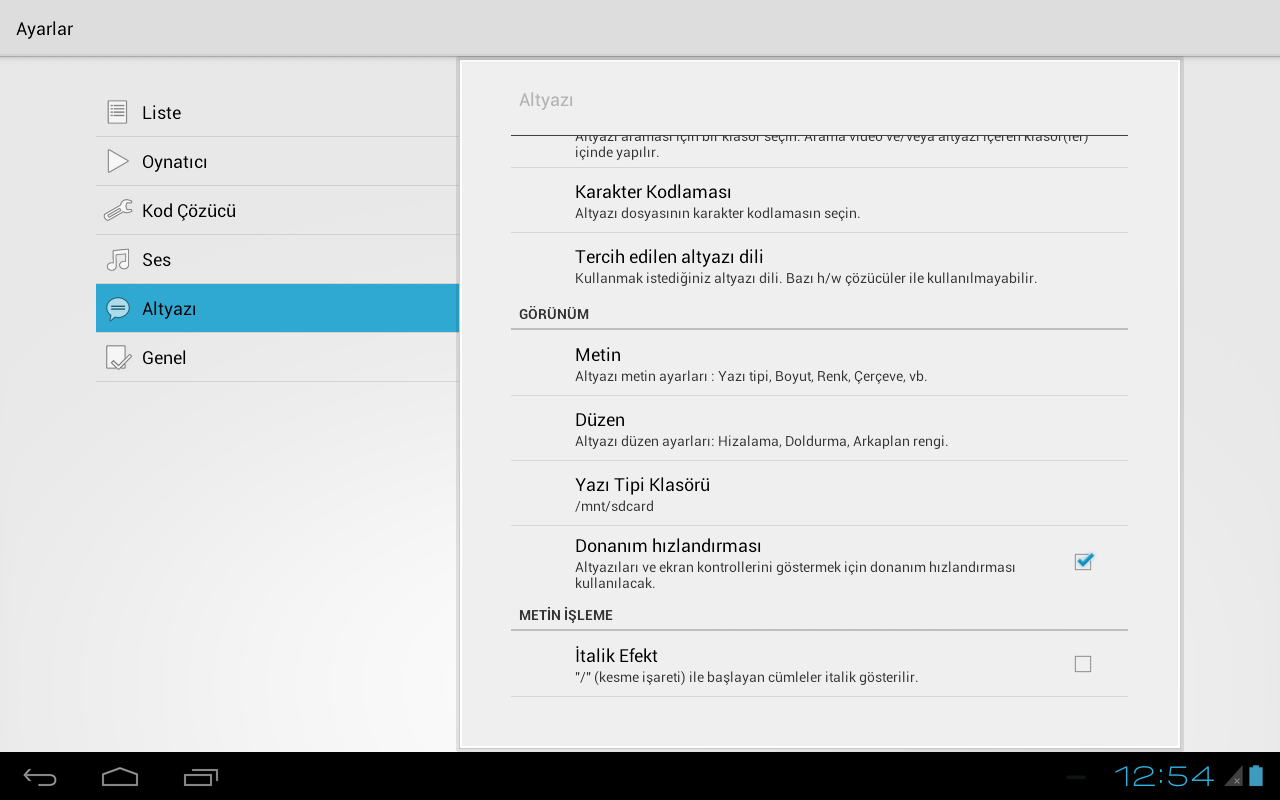Click the GÖRÜNÜM section header
The width and height of the screenshot is (1280, 800).
(x=554, y=314)
